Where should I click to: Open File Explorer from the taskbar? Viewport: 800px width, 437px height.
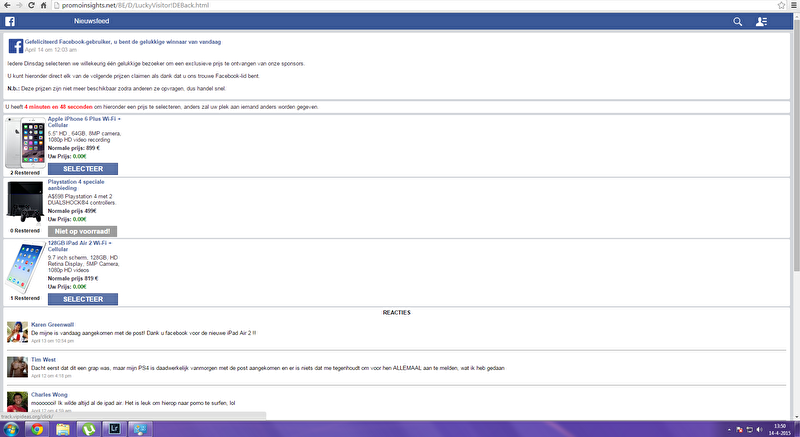click(x=63, y=429)
